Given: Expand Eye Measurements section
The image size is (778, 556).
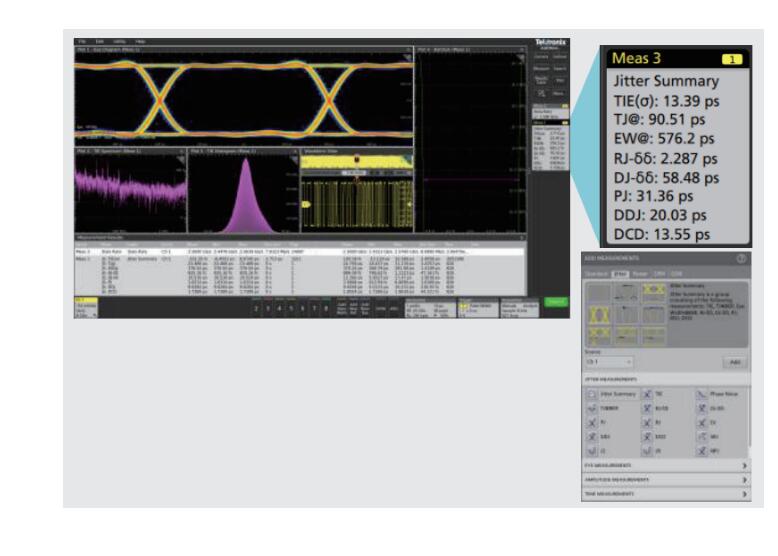Looking at the screenshot, I should coord(666,466).
